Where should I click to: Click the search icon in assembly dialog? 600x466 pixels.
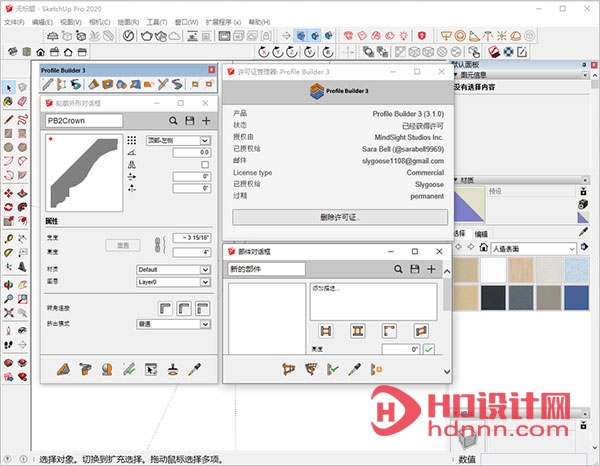(398, 269)
